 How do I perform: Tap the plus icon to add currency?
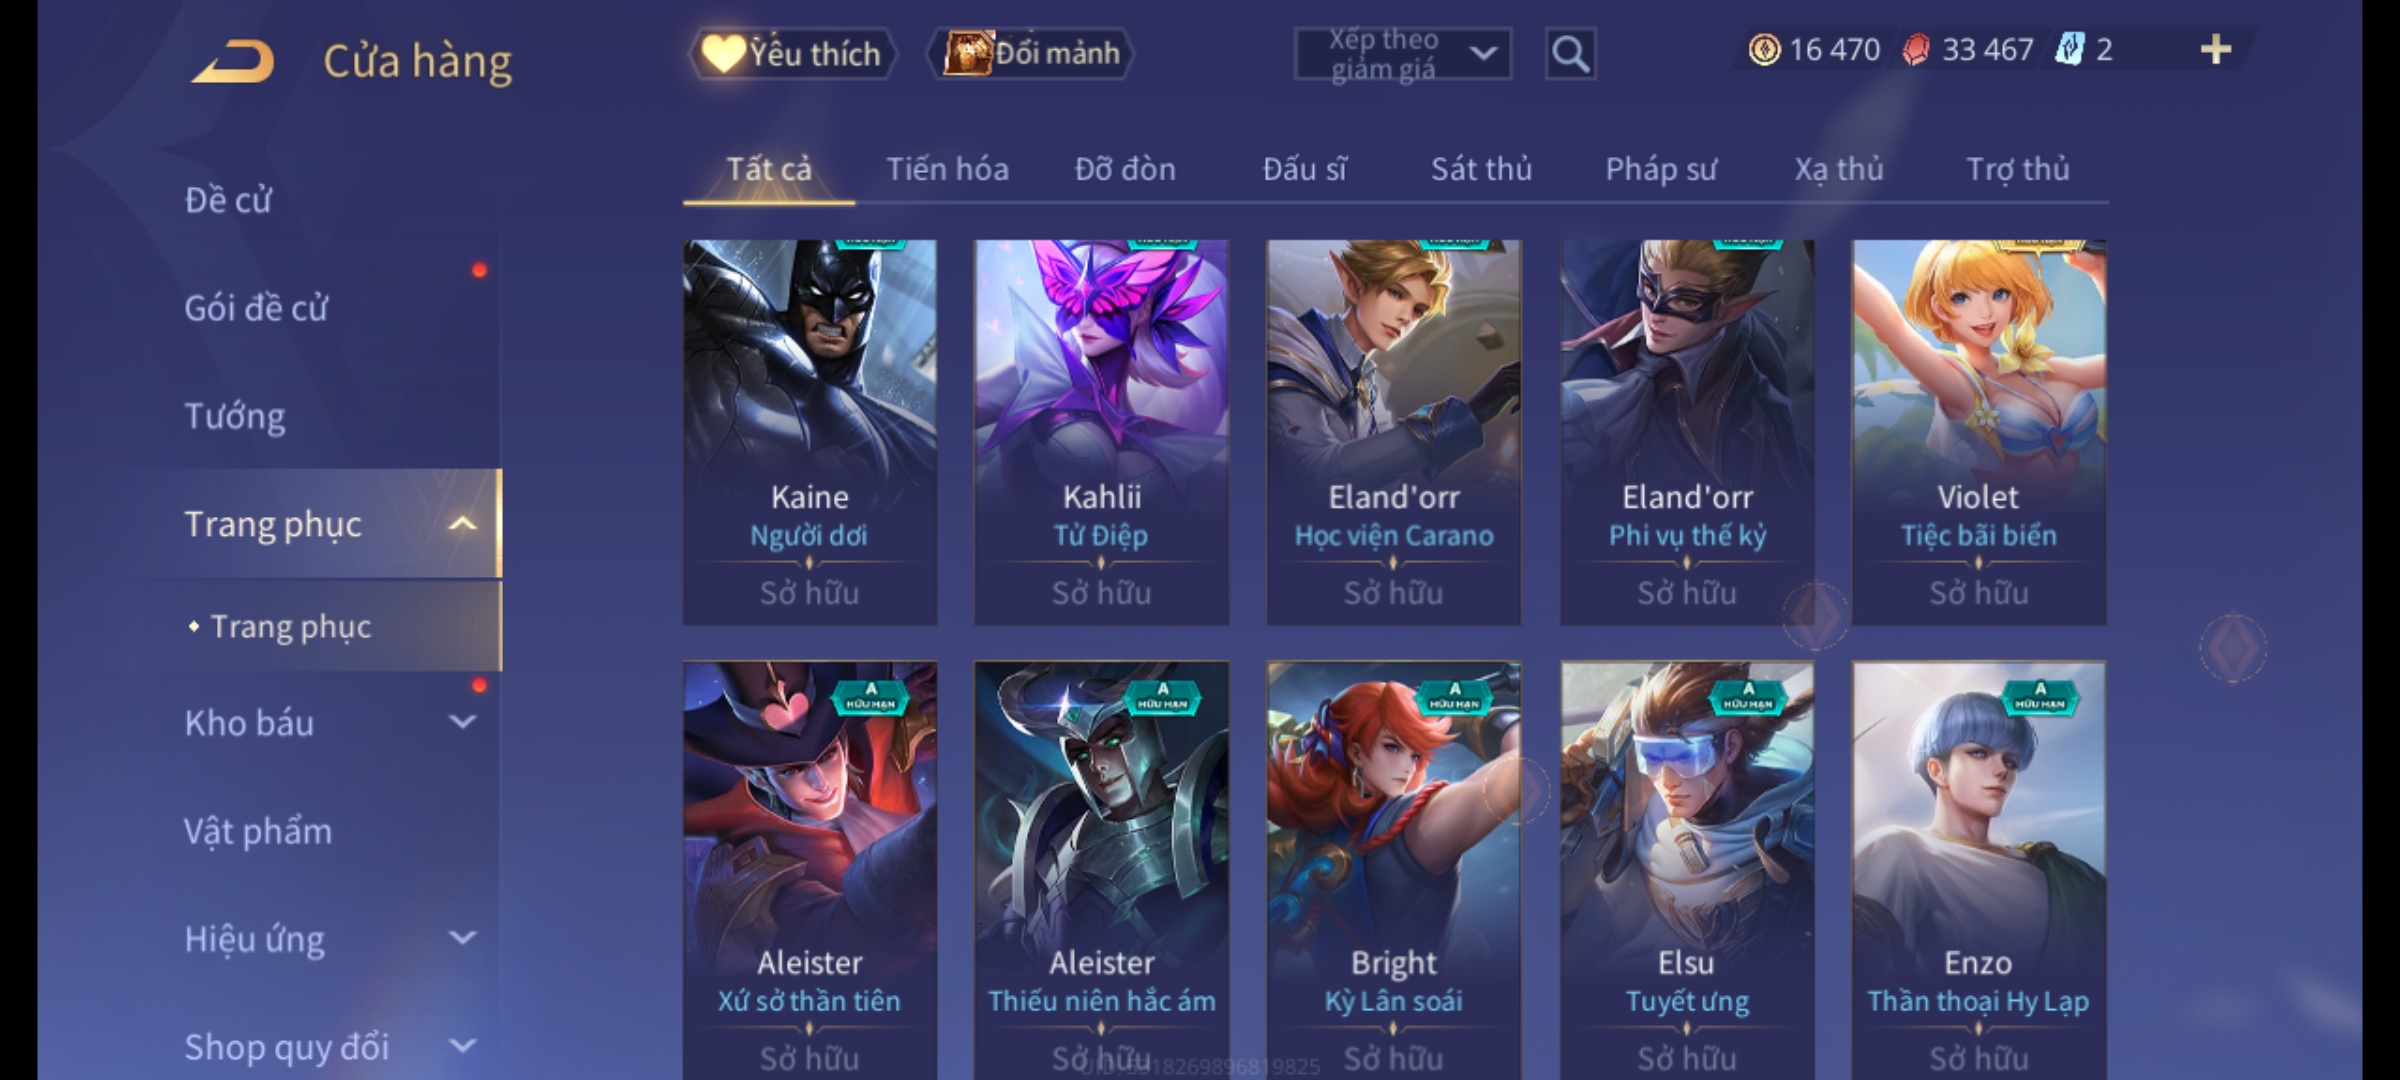coord(2216,49)
